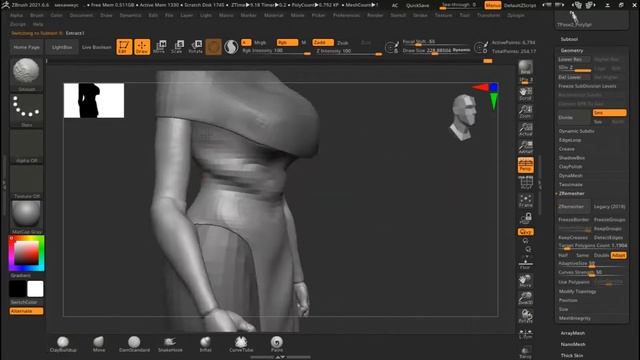Viewport: 640px width, 360px height.
Task: Expand DynaMesh section
Action: tap(571, 176)
